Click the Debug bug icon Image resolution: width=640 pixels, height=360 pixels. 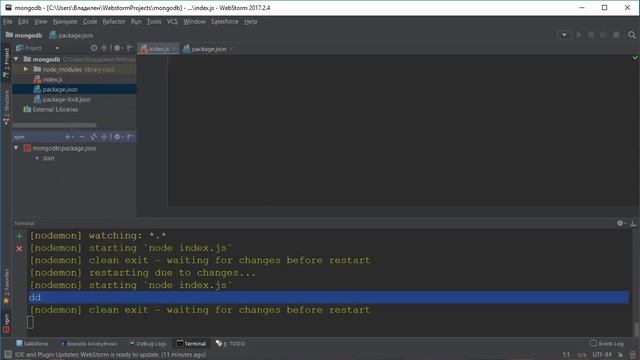coord(591,35)
